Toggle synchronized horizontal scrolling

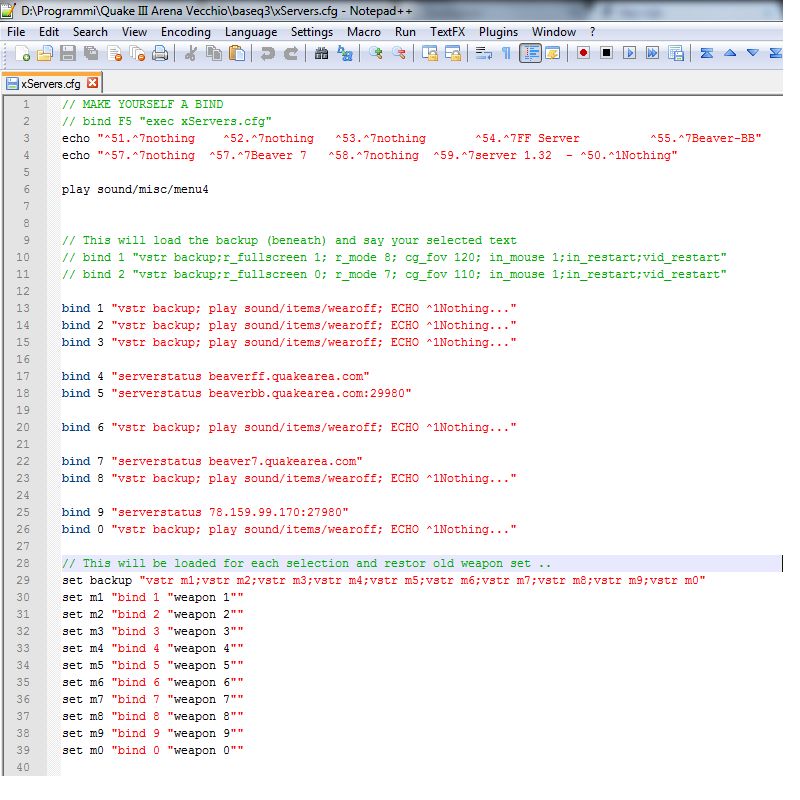coord(453,53)
